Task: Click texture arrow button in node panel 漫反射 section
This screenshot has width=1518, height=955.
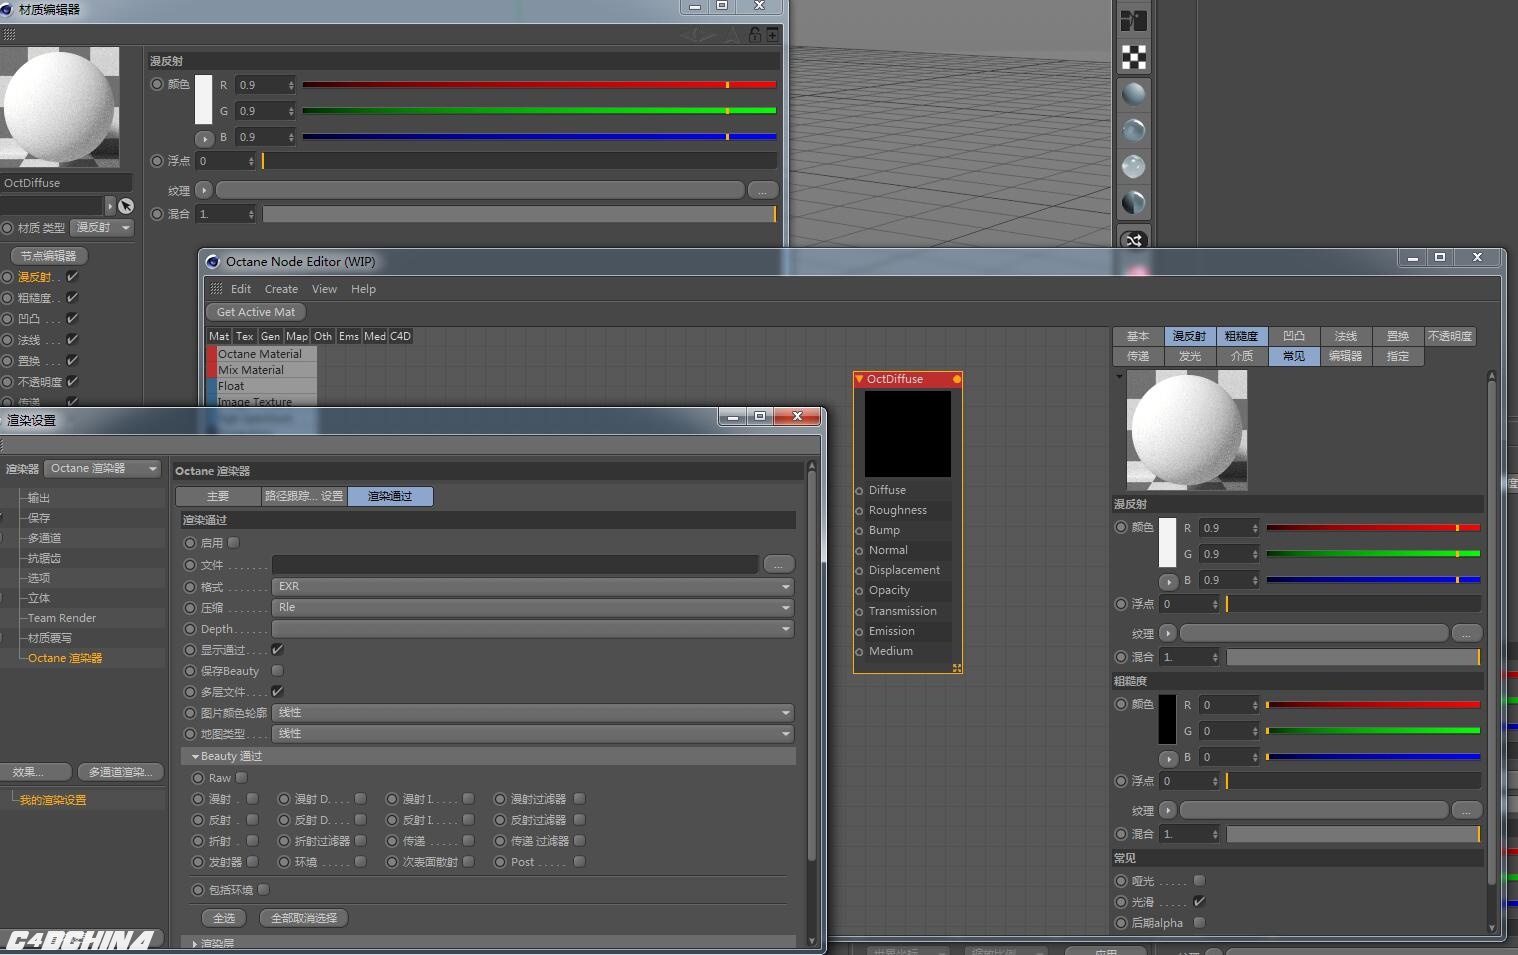Action: 1168,633
